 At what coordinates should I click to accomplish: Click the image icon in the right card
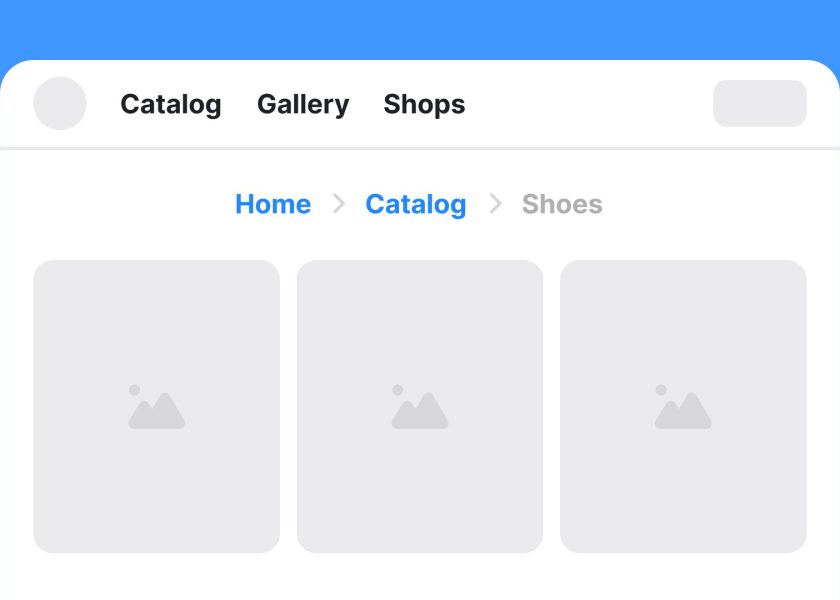pyautogui.click(x=683, y=407)
